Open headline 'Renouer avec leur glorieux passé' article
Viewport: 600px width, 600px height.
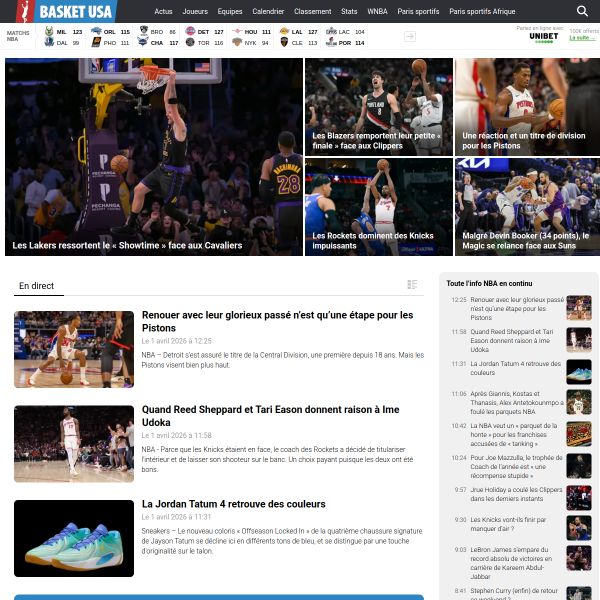tap(277, 321)
